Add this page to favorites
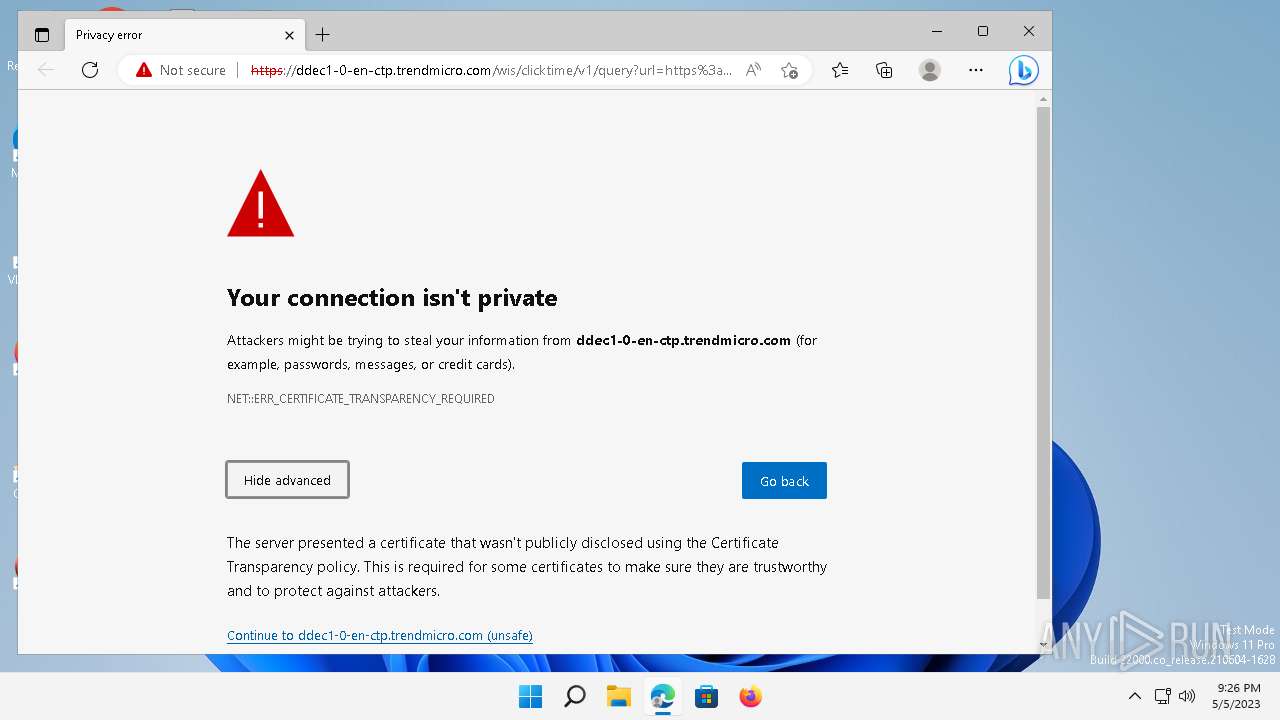 [789, 70]
